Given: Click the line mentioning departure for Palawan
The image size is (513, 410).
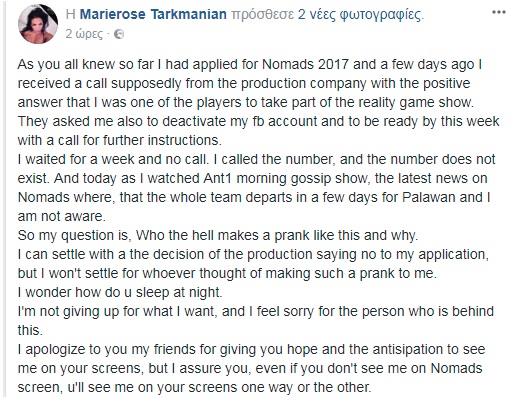Looking at the screenshot, I should [254, 197].
